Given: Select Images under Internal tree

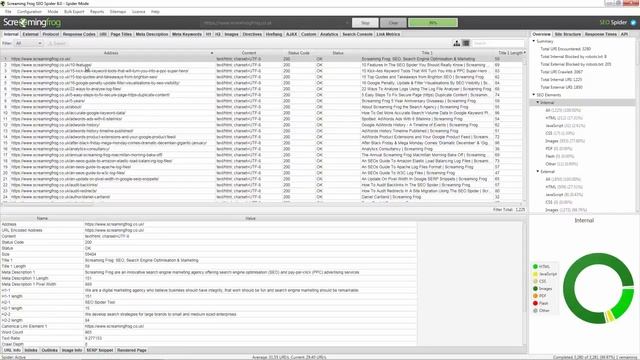Looking at the screenshot, I should click(565, 141).
